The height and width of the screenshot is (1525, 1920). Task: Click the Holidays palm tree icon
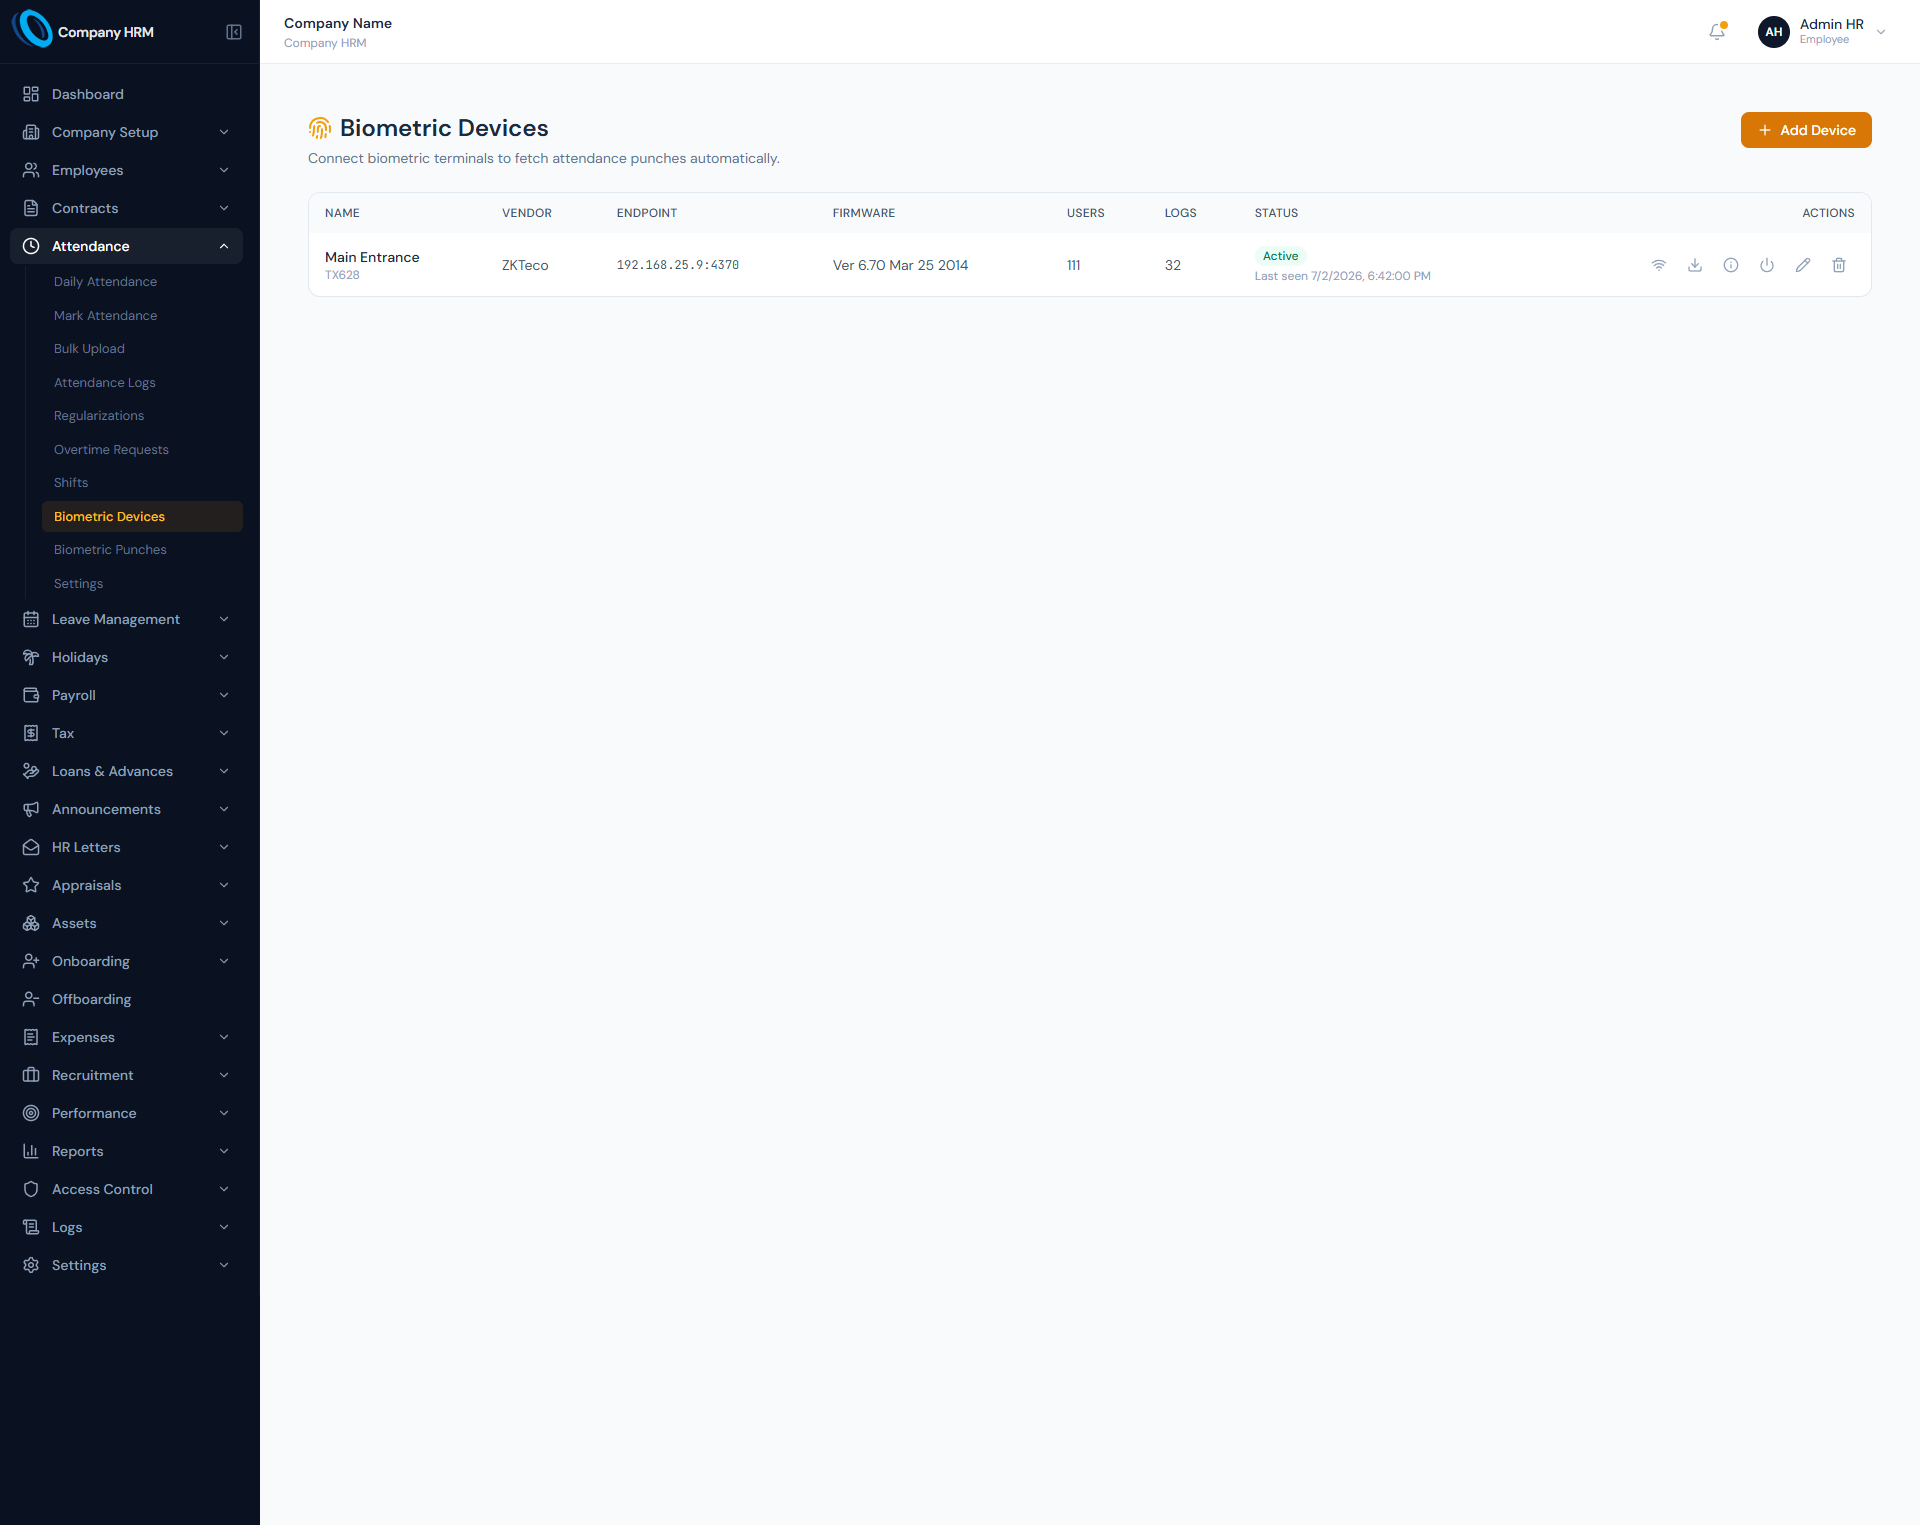(x=31, y=657)
